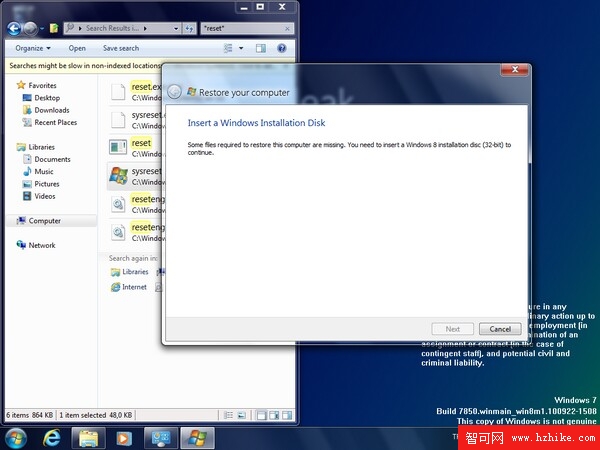
Task: Click the non-indexed locations info bar
Action: (84, 66)
